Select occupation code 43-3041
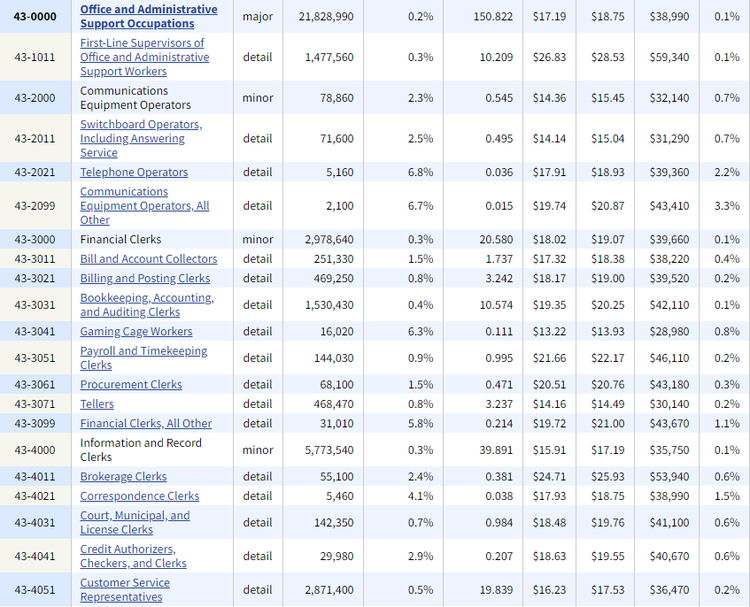The width and height of the screenshot is (750, 607). point(35,331)
